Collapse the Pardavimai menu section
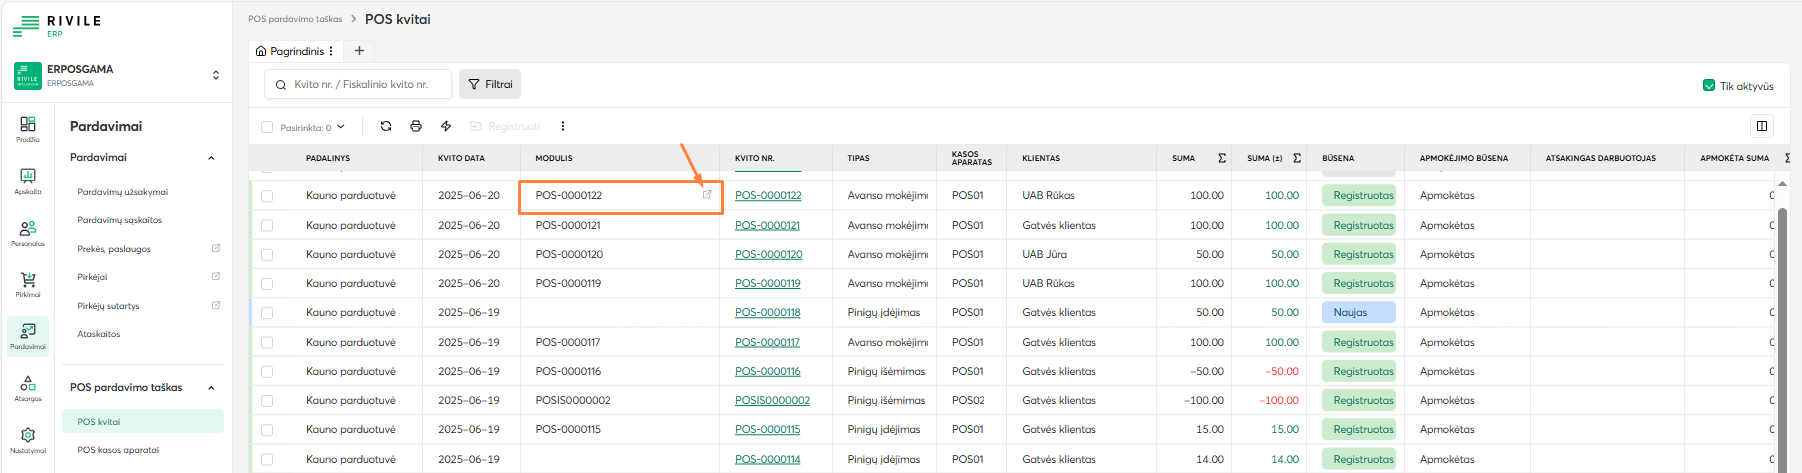Image resolution: width=1802 pixels, height=473 pixels. [x=211, y=158]
